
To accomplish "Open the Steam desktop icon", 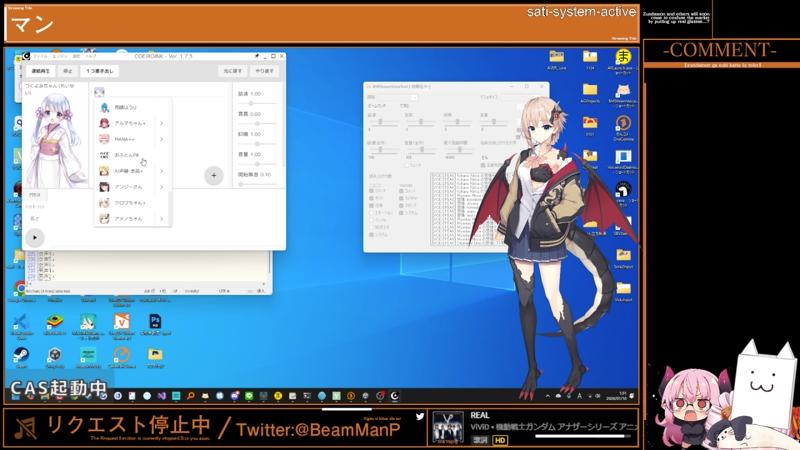I will pos(21,357).
